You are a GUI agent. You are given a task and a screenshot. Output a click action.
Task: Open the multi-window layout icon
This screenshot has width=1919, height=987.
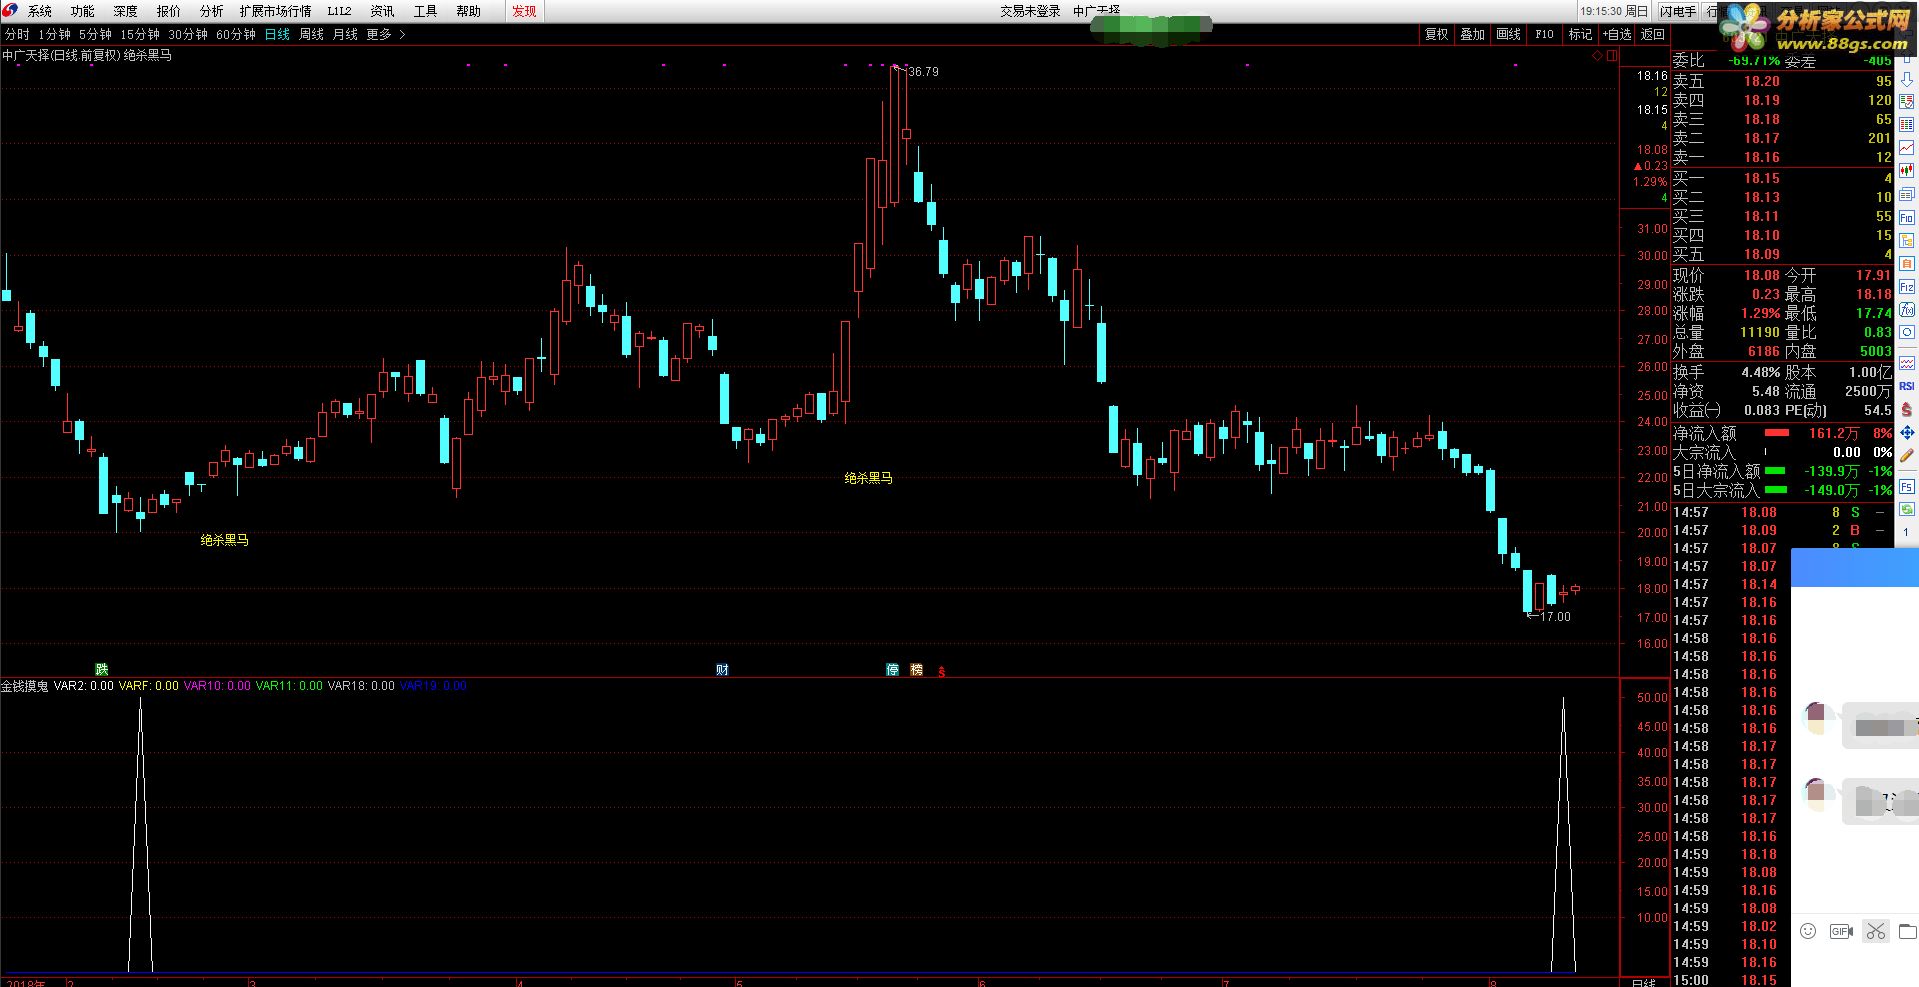point(1907,194)
